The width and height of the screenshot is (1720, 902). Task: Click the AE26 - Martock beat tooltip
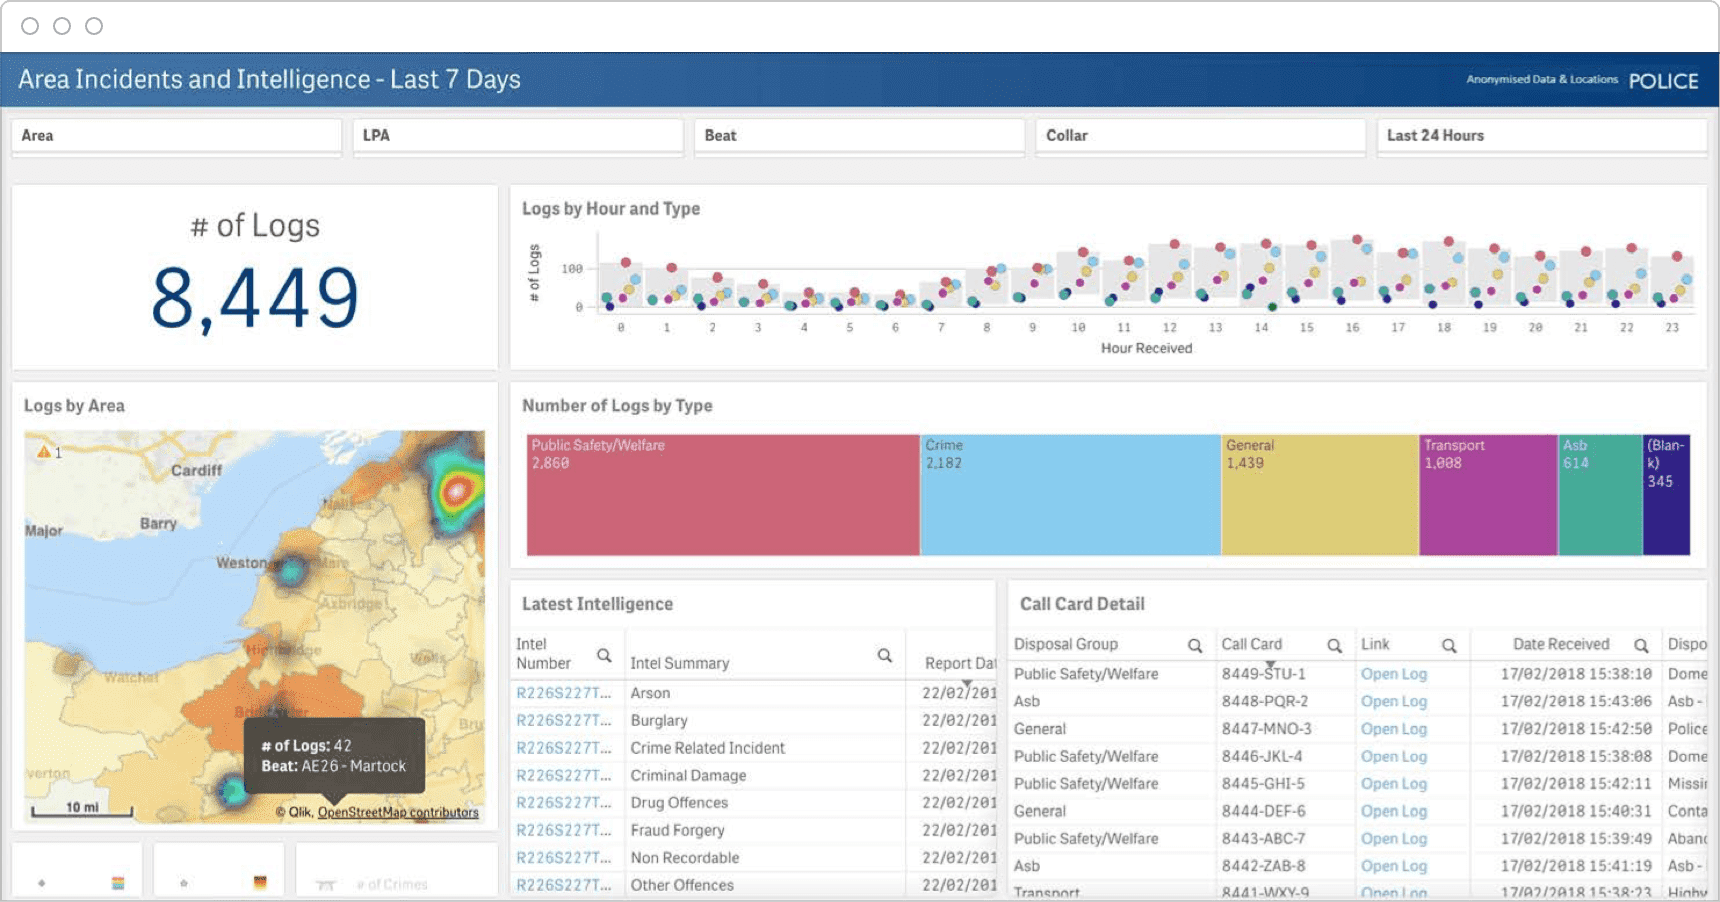334,756
